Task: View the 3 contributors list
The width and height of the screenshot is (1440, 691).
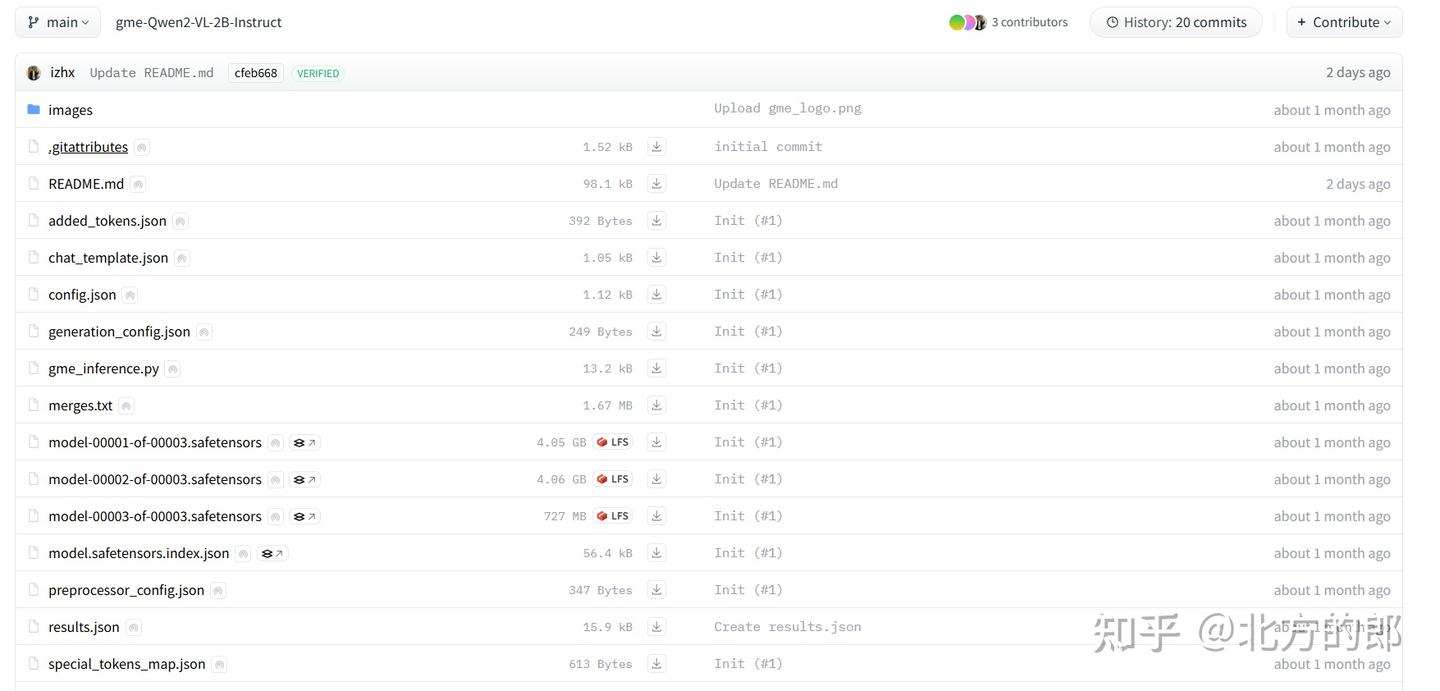Action: (1009, 22)
